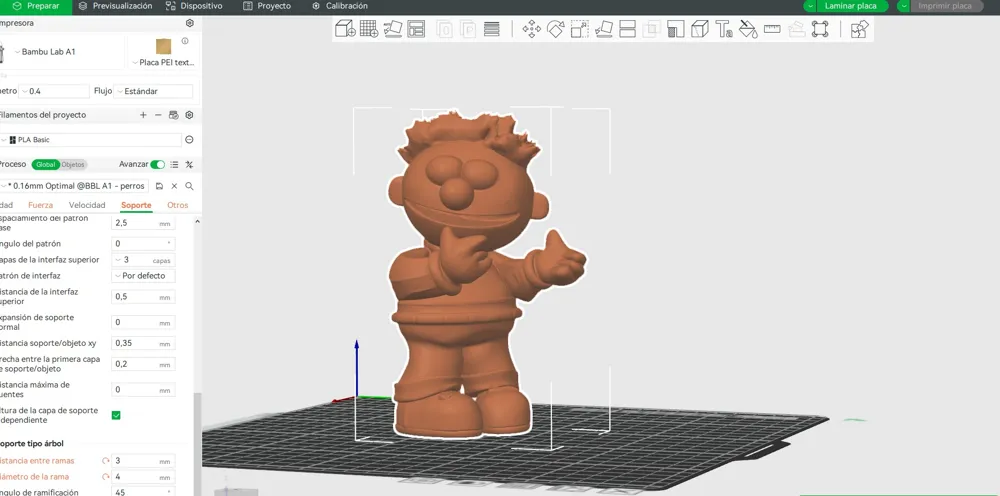Screen dimensions: 1000x496
Task: Save the process preset disk icon
Action: (x=159, y=186)
